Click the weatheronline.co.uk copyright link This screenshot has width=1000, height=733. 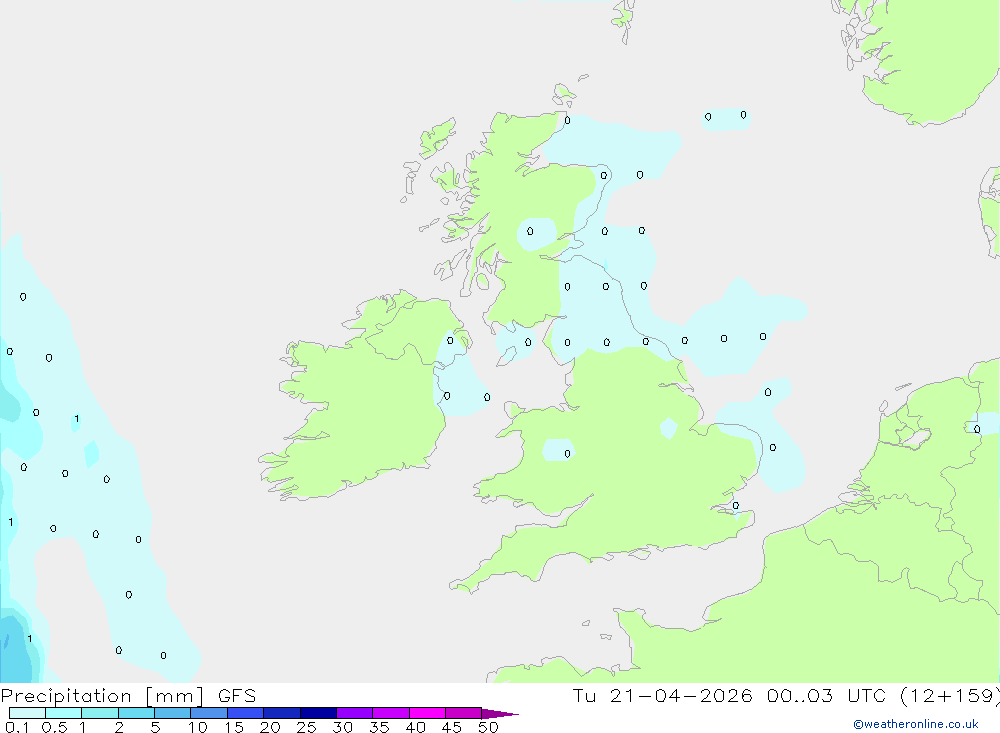(916, 724)
